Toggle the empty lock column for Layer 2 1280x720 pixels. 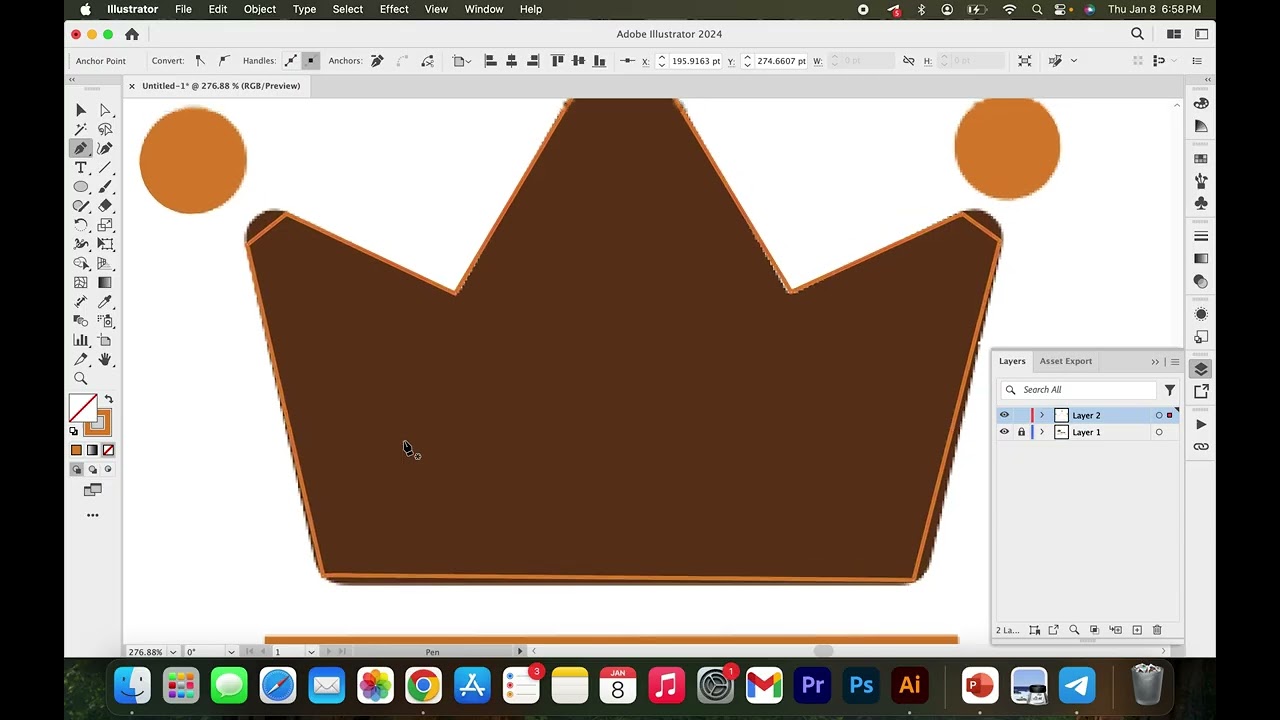[x=1021, y=415]
